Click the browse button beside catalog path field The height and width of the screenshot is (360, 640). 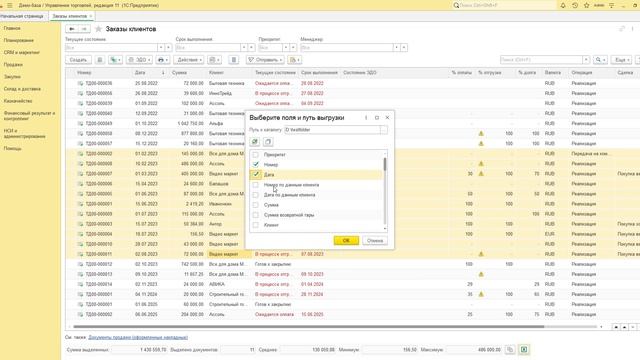(384, 130)
